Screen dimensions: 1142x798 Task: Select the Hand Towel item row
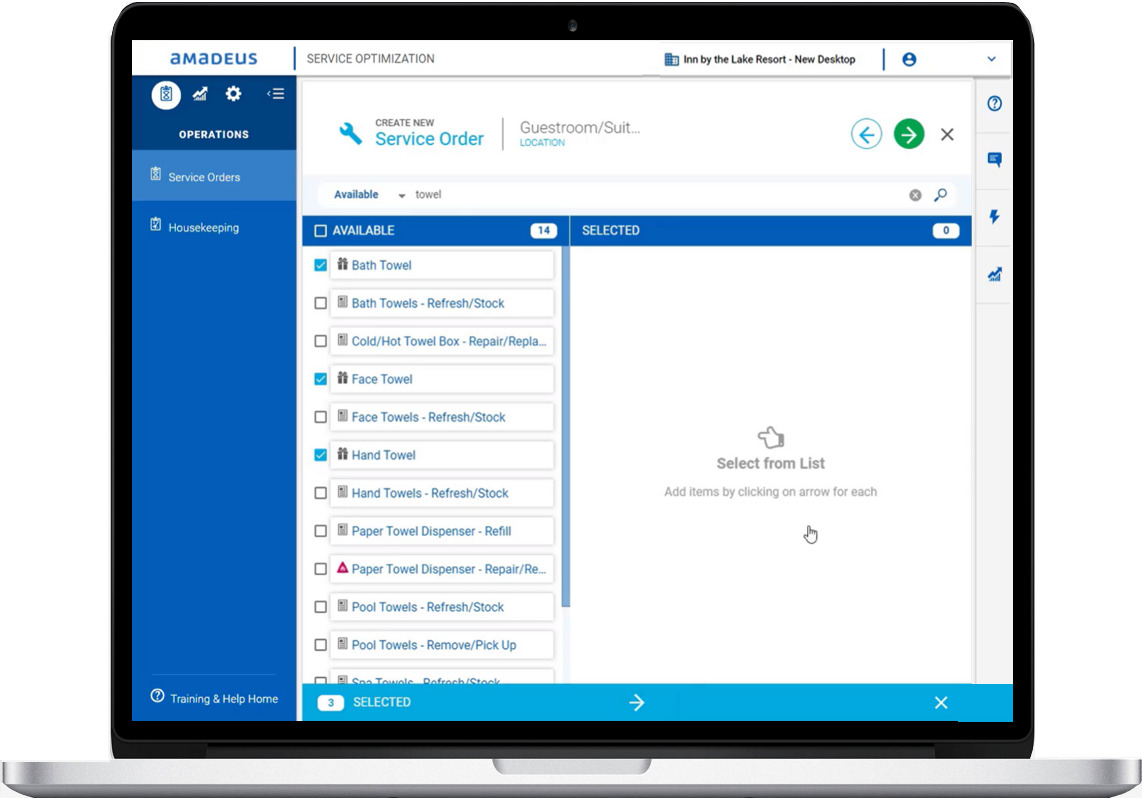[x=441, y=455]
